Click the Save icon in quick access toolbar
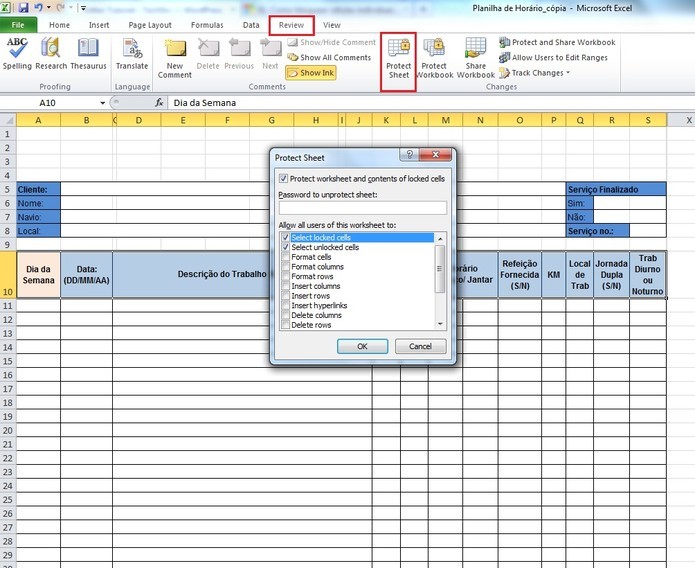 23,8
